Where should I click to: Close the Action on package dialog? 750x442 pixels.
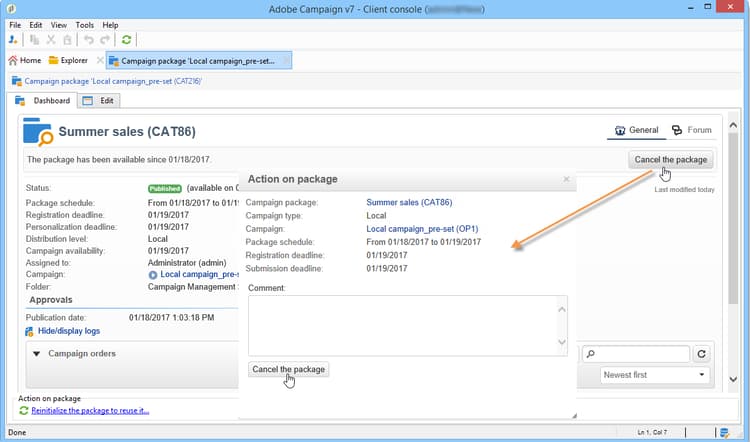(566, 179)
